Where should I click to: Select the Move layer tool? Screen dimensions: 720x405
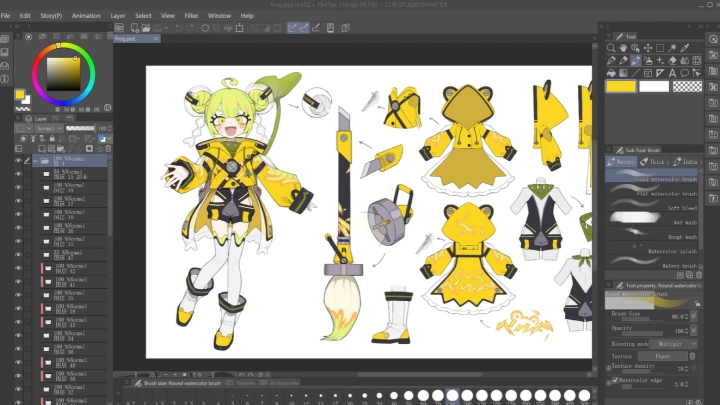click(647, 48)
